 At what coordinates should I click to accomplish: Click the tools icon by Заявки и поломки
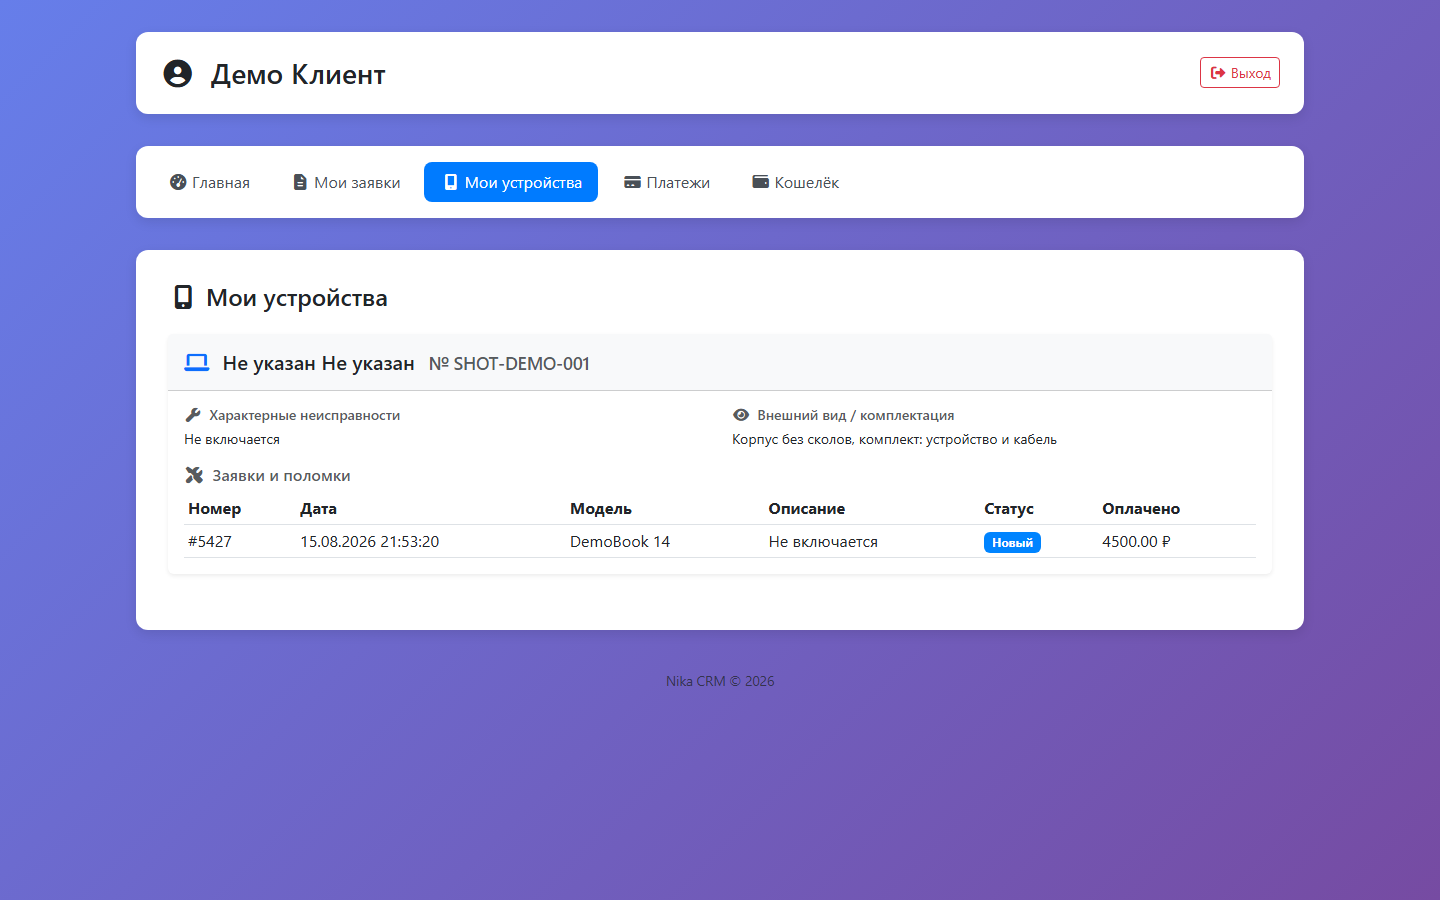coord(194,475)
